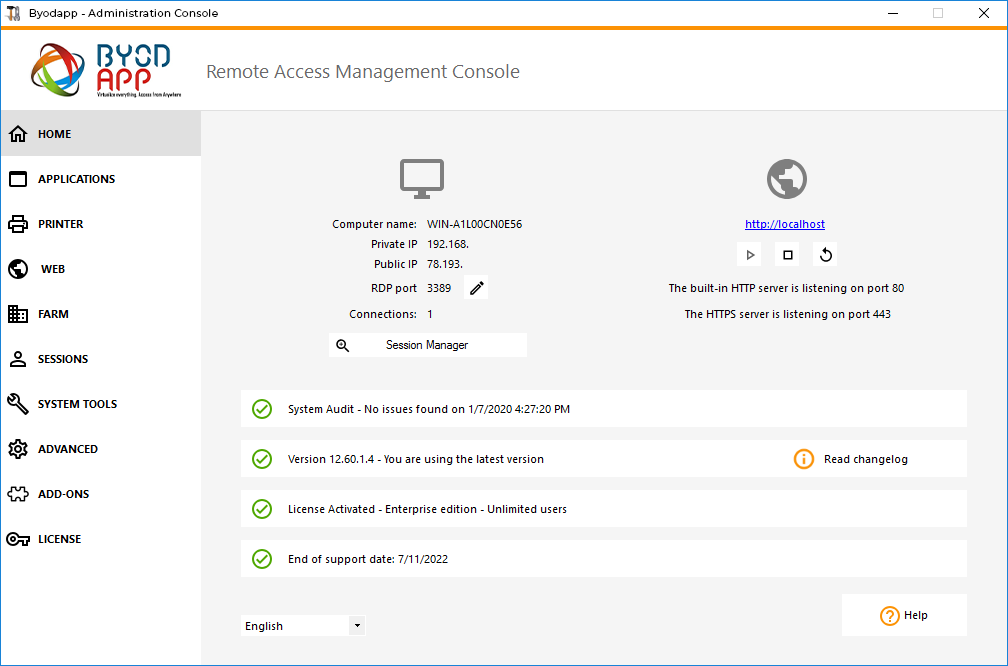Click the key icon beside LICENSE

(18, 539)
